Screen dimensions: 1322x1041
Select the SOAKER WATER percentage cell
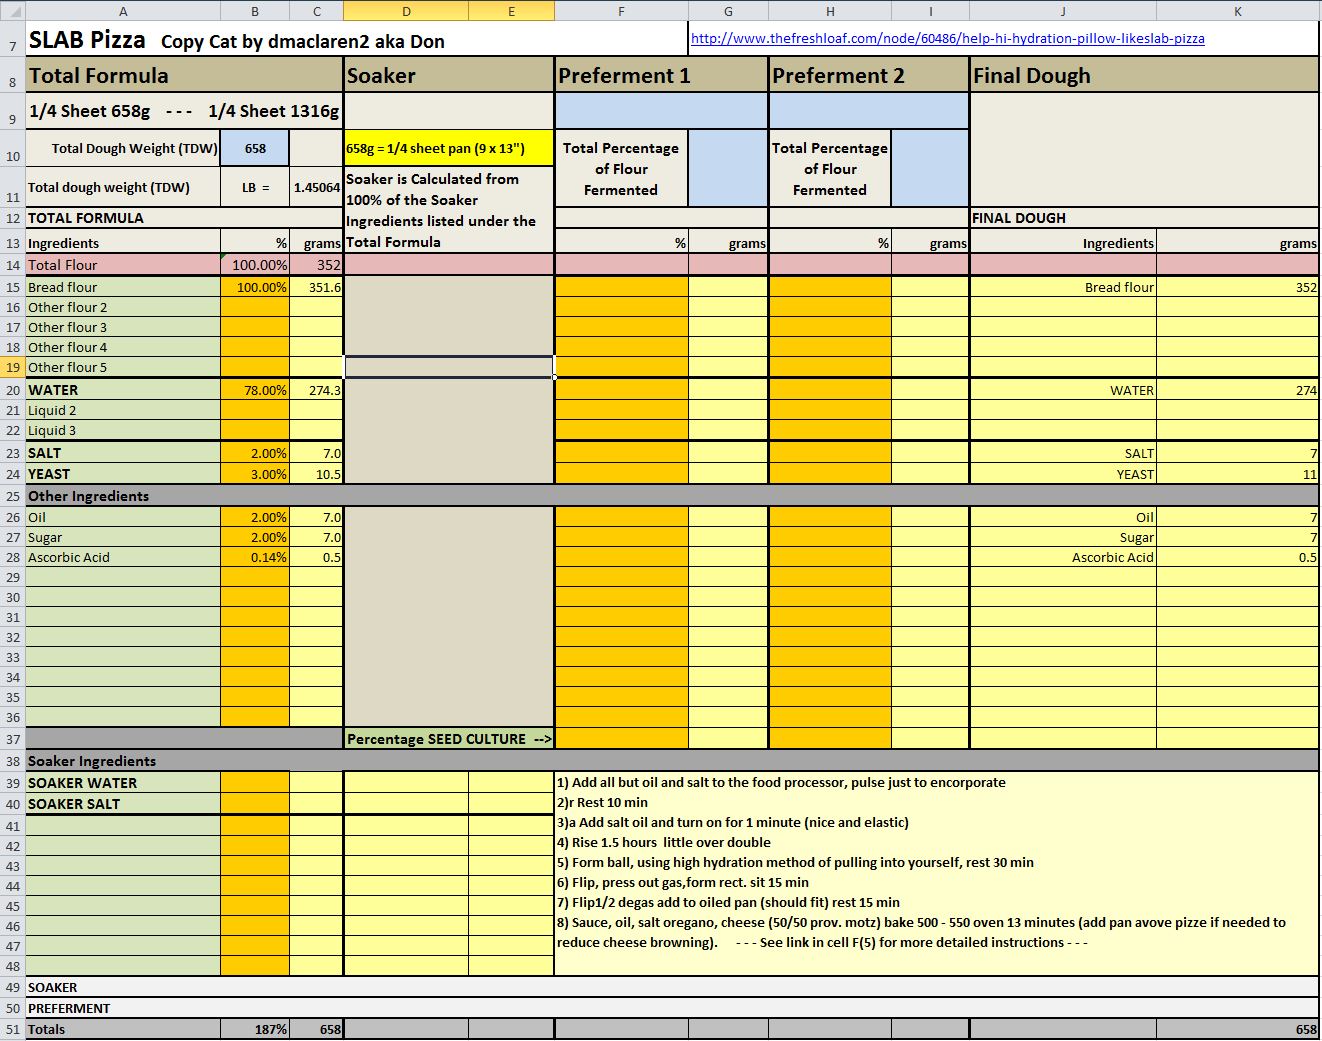pyautogui.click(x=255, y=783)
